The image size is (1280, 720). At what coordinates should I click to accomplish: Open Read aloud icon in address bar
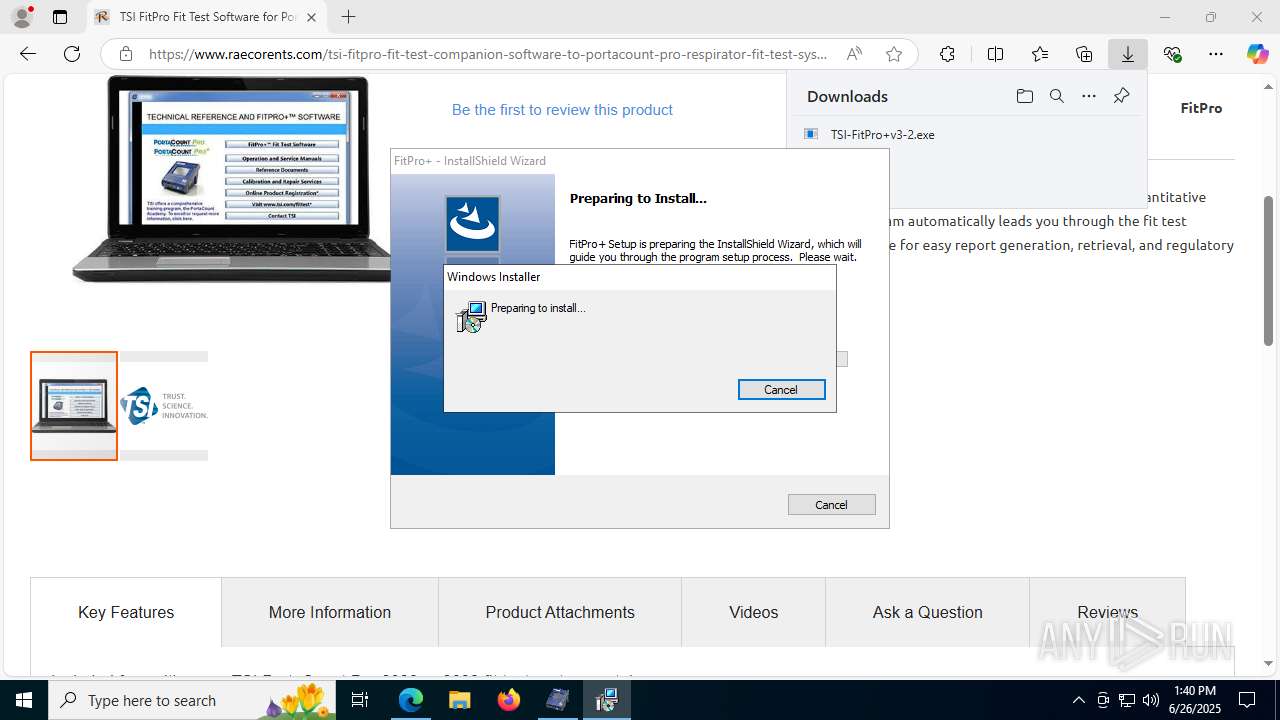click(854, 54)
